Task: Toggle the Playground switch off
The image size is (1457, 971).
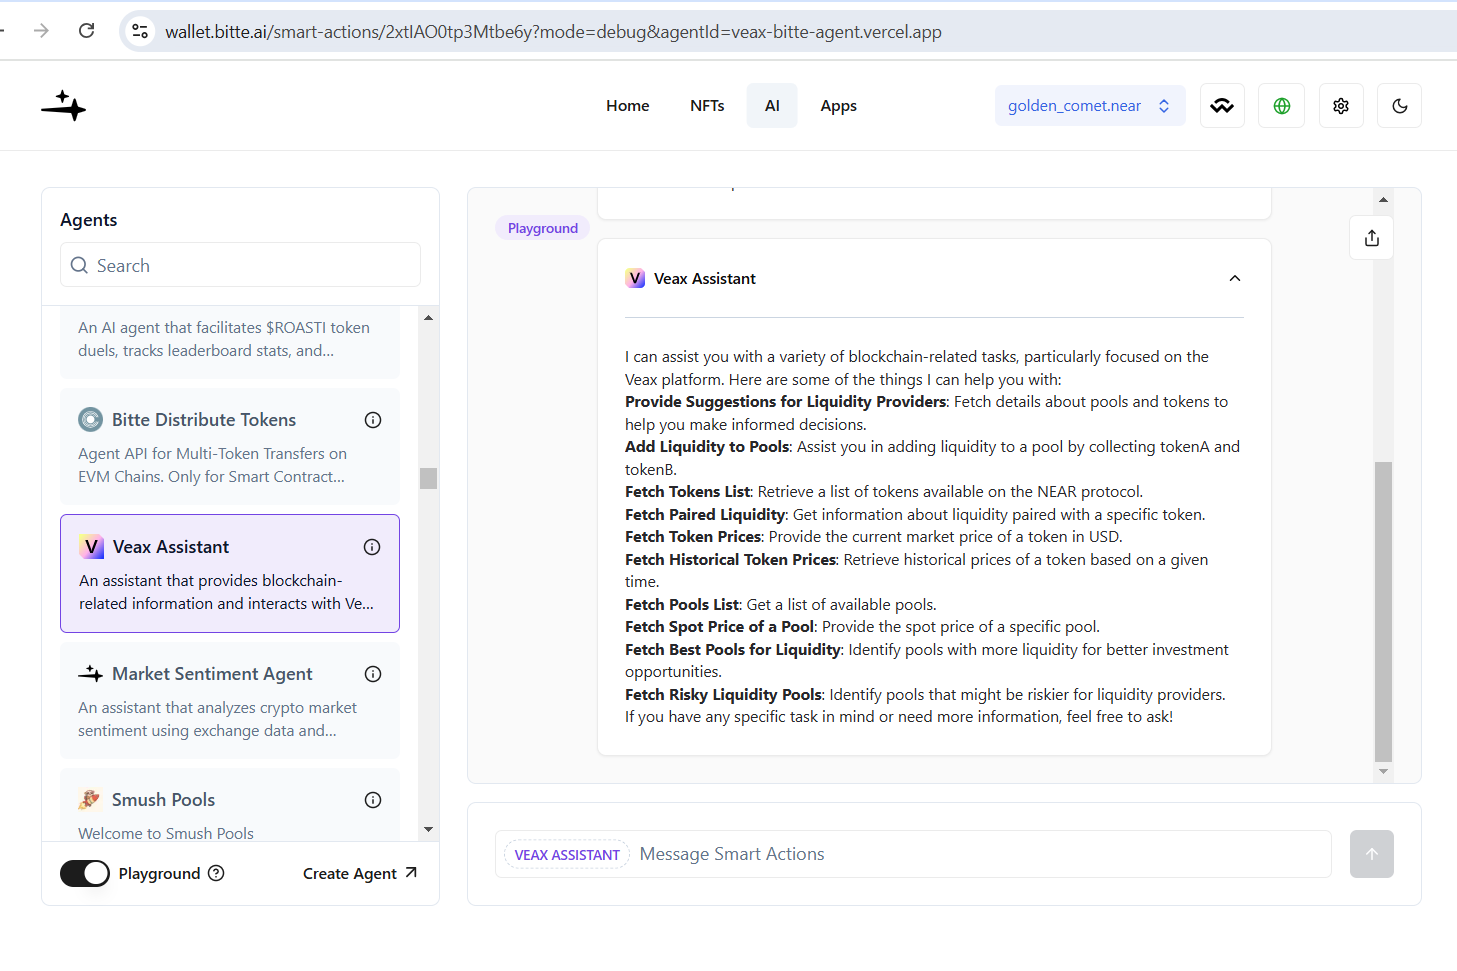Action: click(x=85, y=873)
